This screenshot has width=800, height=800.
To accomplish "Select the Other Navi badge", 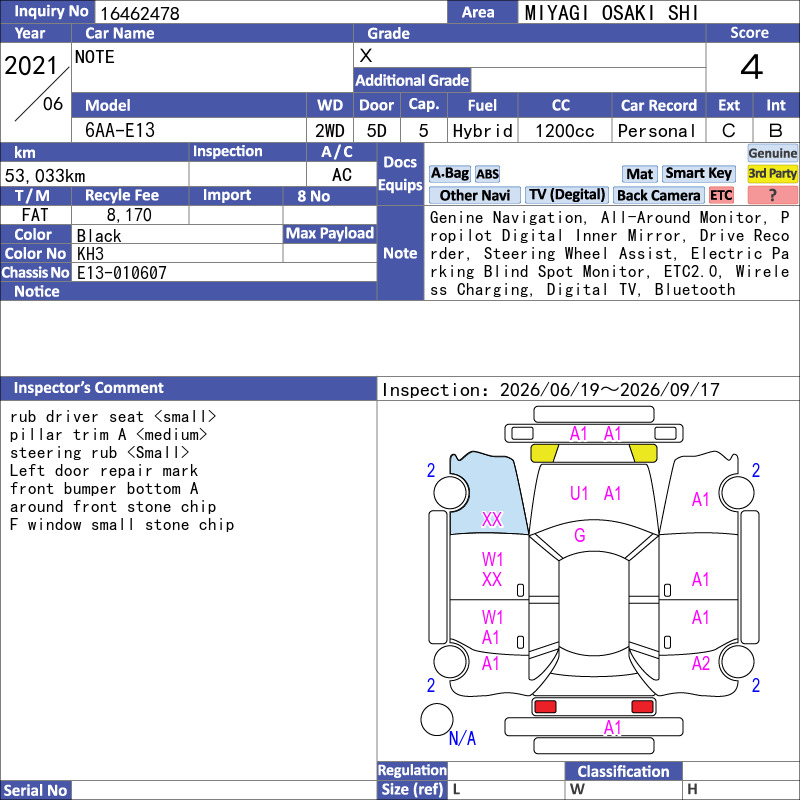I will point(474,195).
